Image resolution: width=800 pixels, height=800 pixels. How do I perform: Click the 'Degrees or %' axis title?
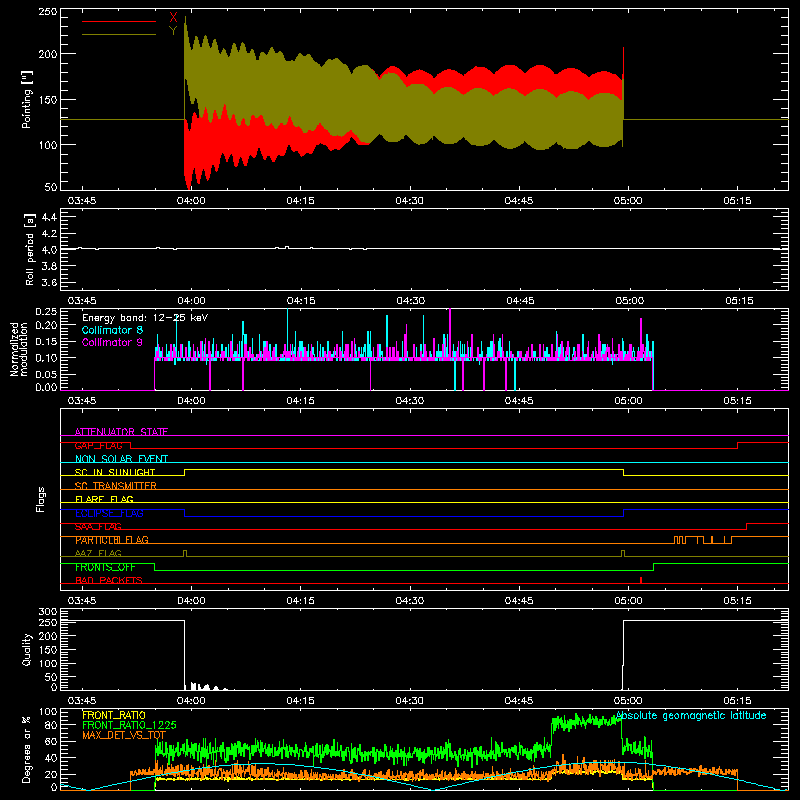click(x=26, y=749)
